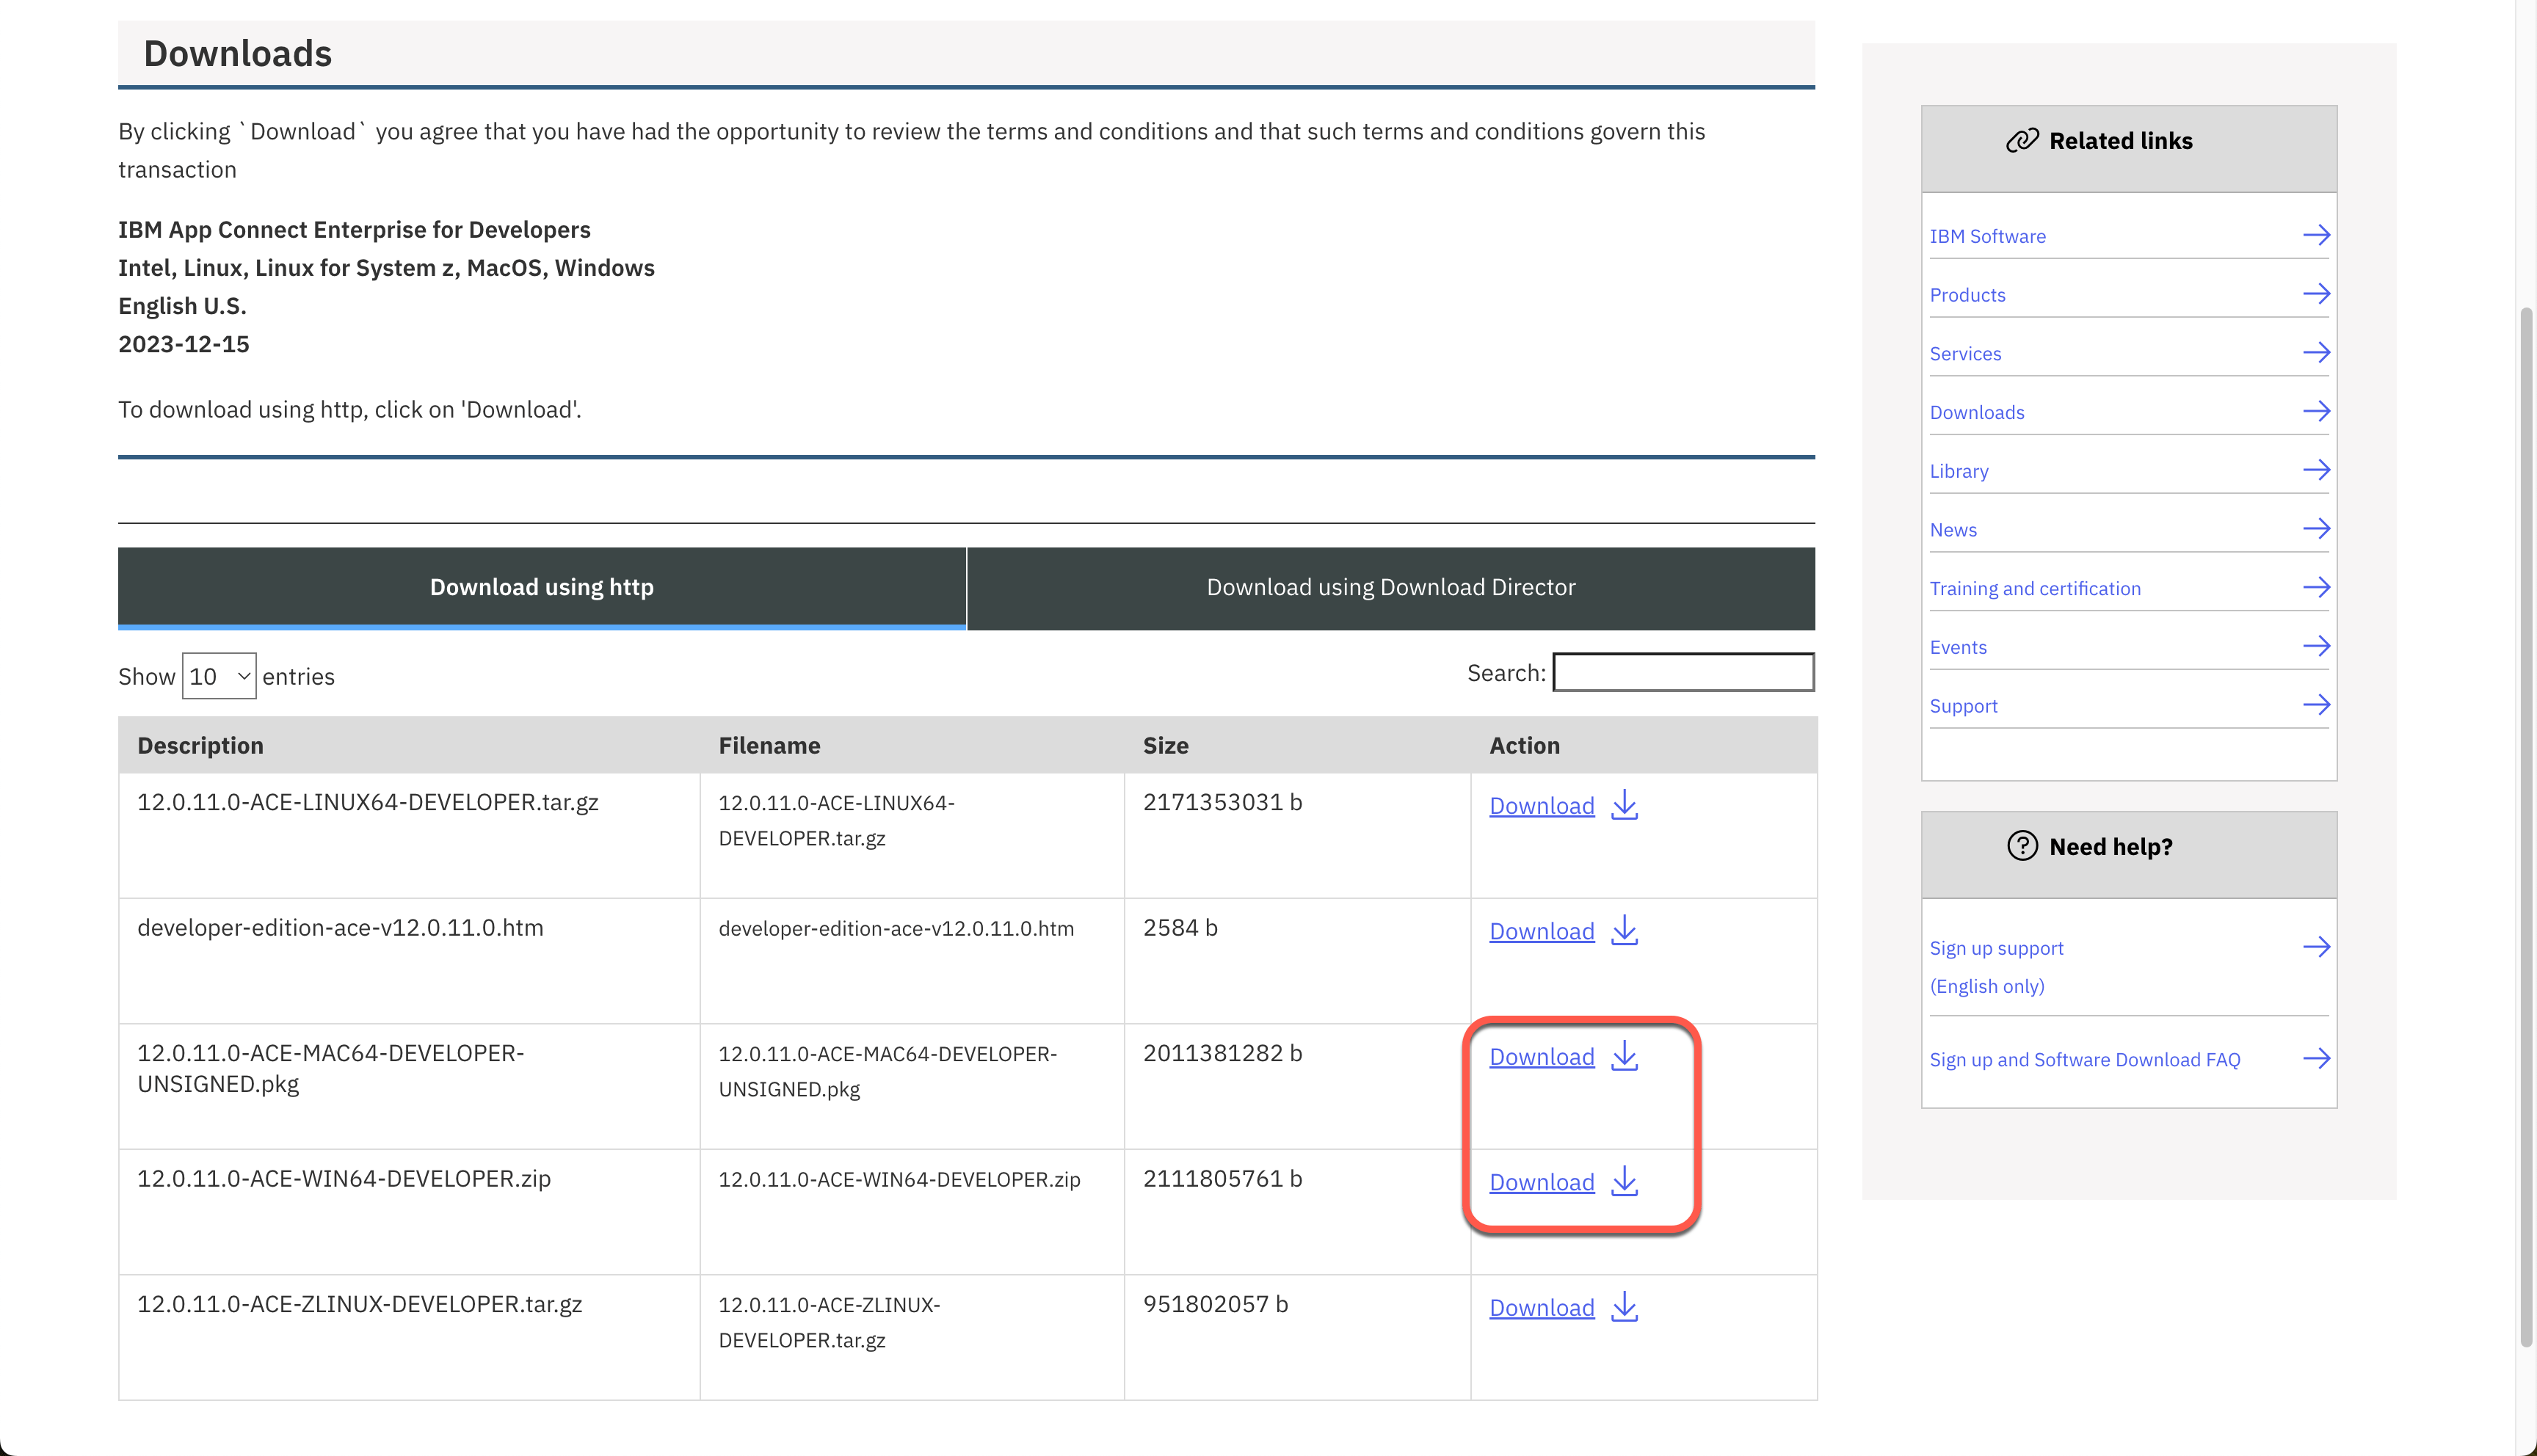Click Download link for MAC64 unsigned pkg
2537x1456 pixels.
[1541, 1057]
